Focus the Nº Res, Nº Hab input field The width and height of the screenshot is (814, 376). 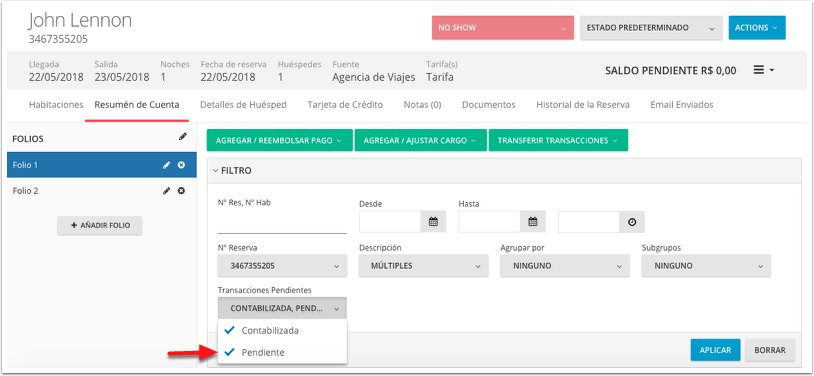(x=282, y=223)
